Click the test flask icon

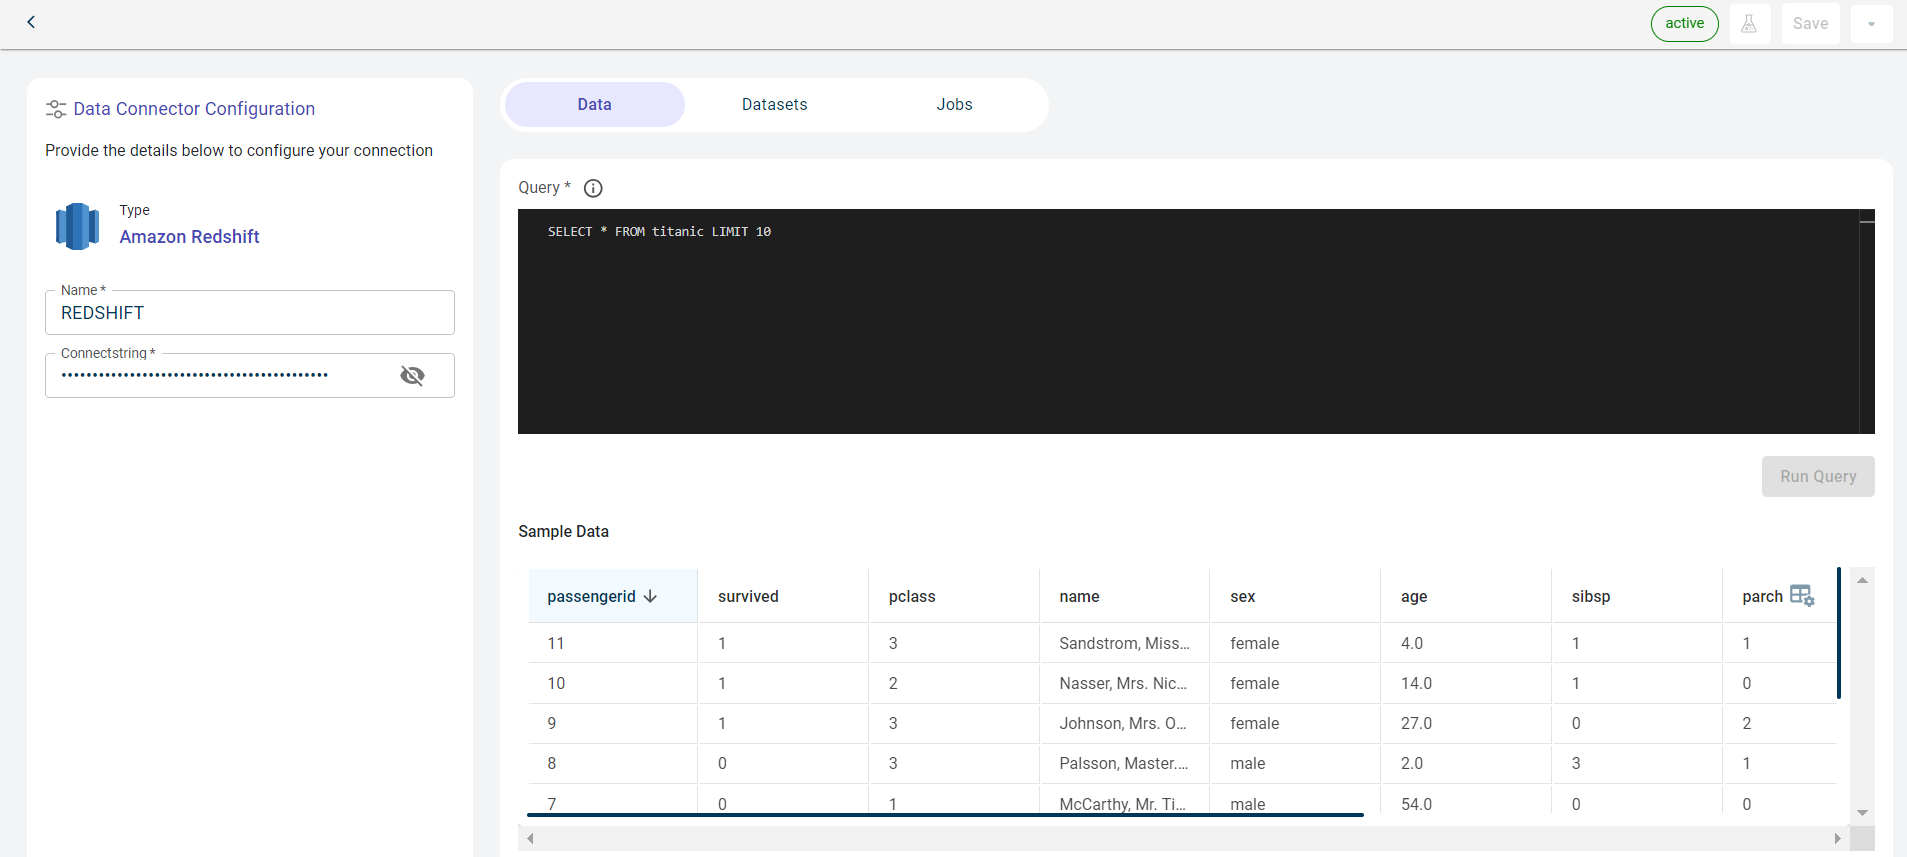coord(1749,24)
